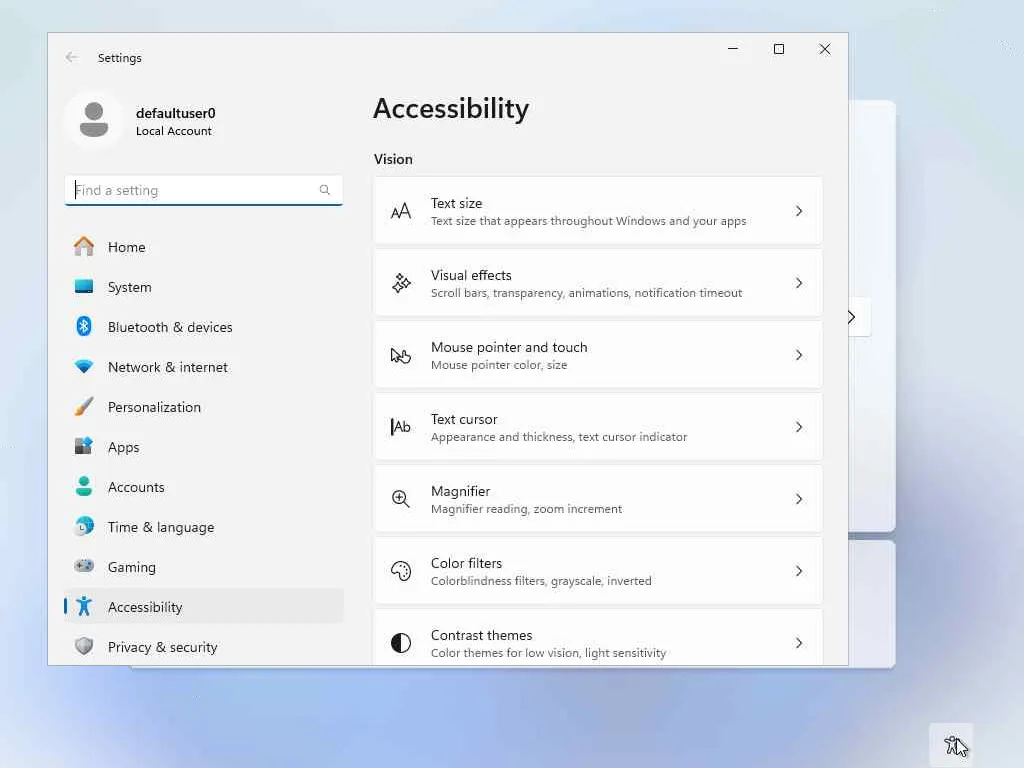Screen dimensions: 1024x768
Task: Click the Accounts person icon
Action: coord(84,486)
